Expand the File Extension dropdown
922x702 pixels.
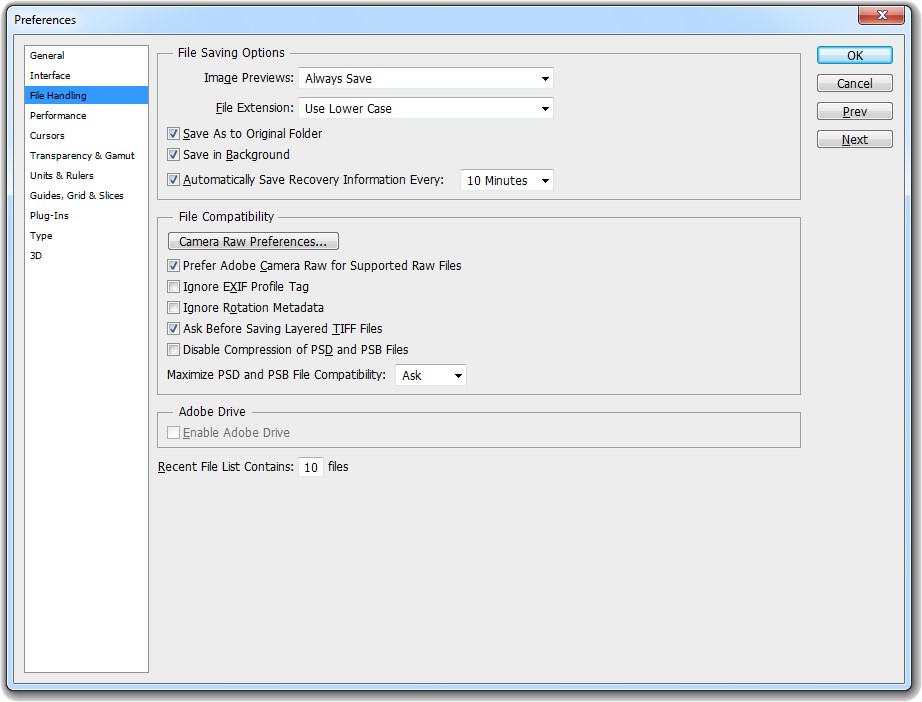tap(426, 109)
